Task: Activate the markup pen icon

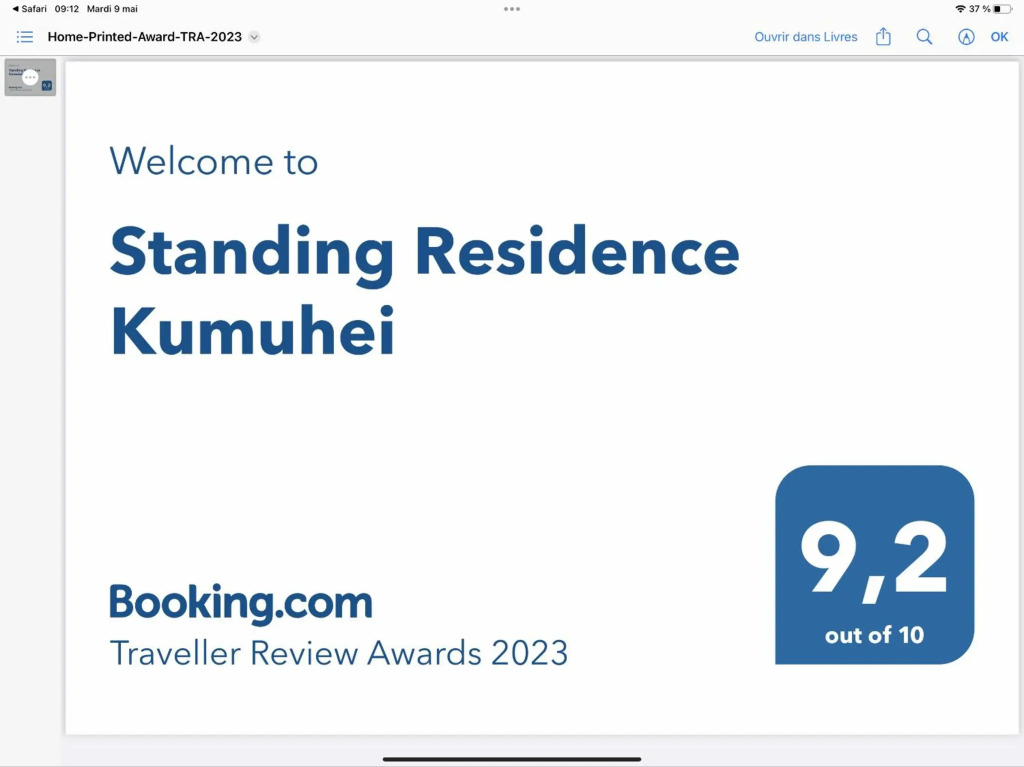Action: (x=966, y=37)
